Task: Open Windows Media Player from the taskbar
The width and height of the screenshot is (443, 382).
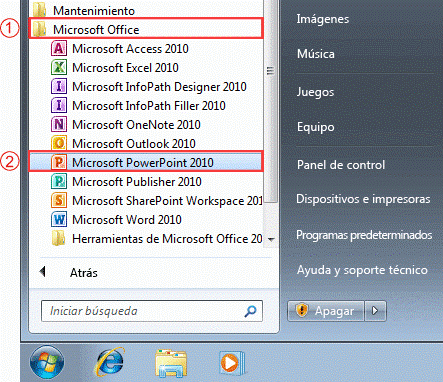Action: (232, 363)
